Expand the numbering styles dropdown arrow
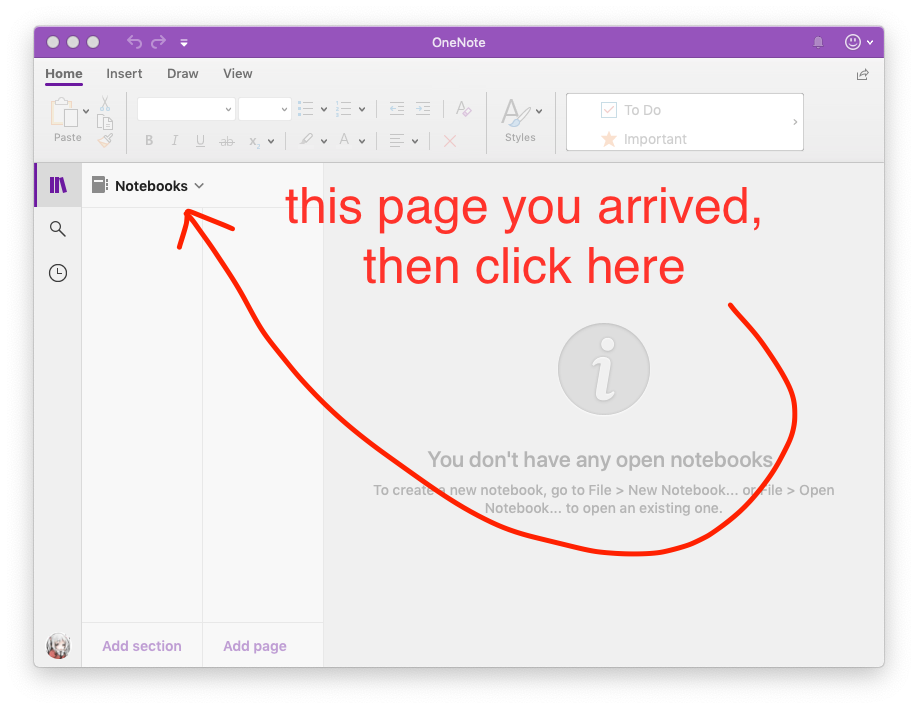Viewport: 918px width, 709px height. [x=362, y=109]
